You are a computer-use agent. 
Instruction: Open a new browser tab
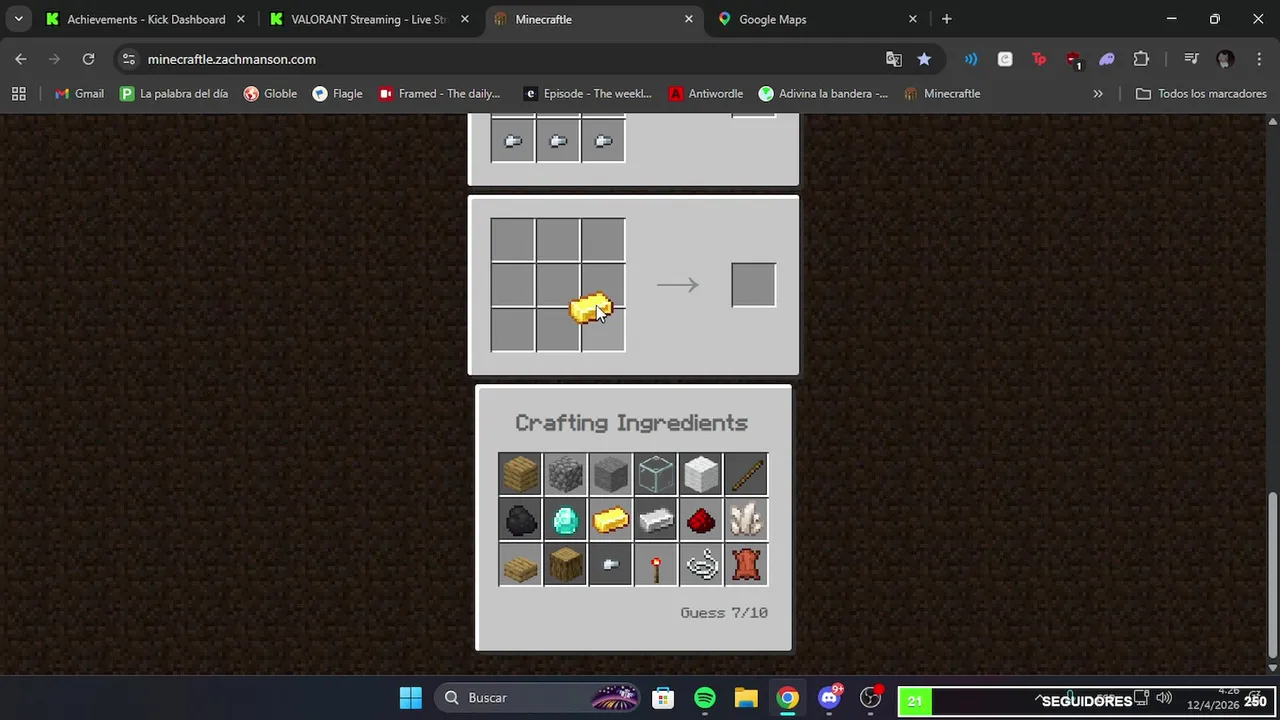pos(946,19)
